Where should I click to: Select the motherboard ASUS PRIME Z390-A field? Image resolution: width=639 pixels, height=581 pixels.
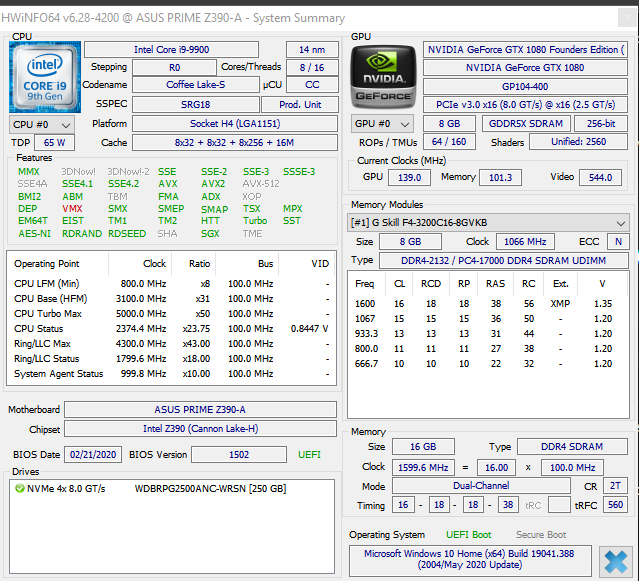pos(201,410)
